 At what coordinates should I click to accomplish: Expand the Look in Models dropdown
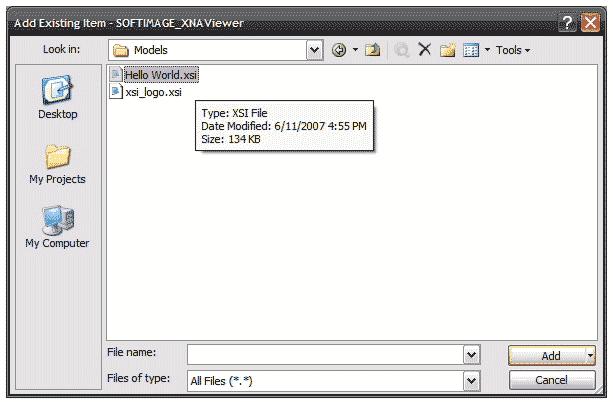[x=314, y=50]
